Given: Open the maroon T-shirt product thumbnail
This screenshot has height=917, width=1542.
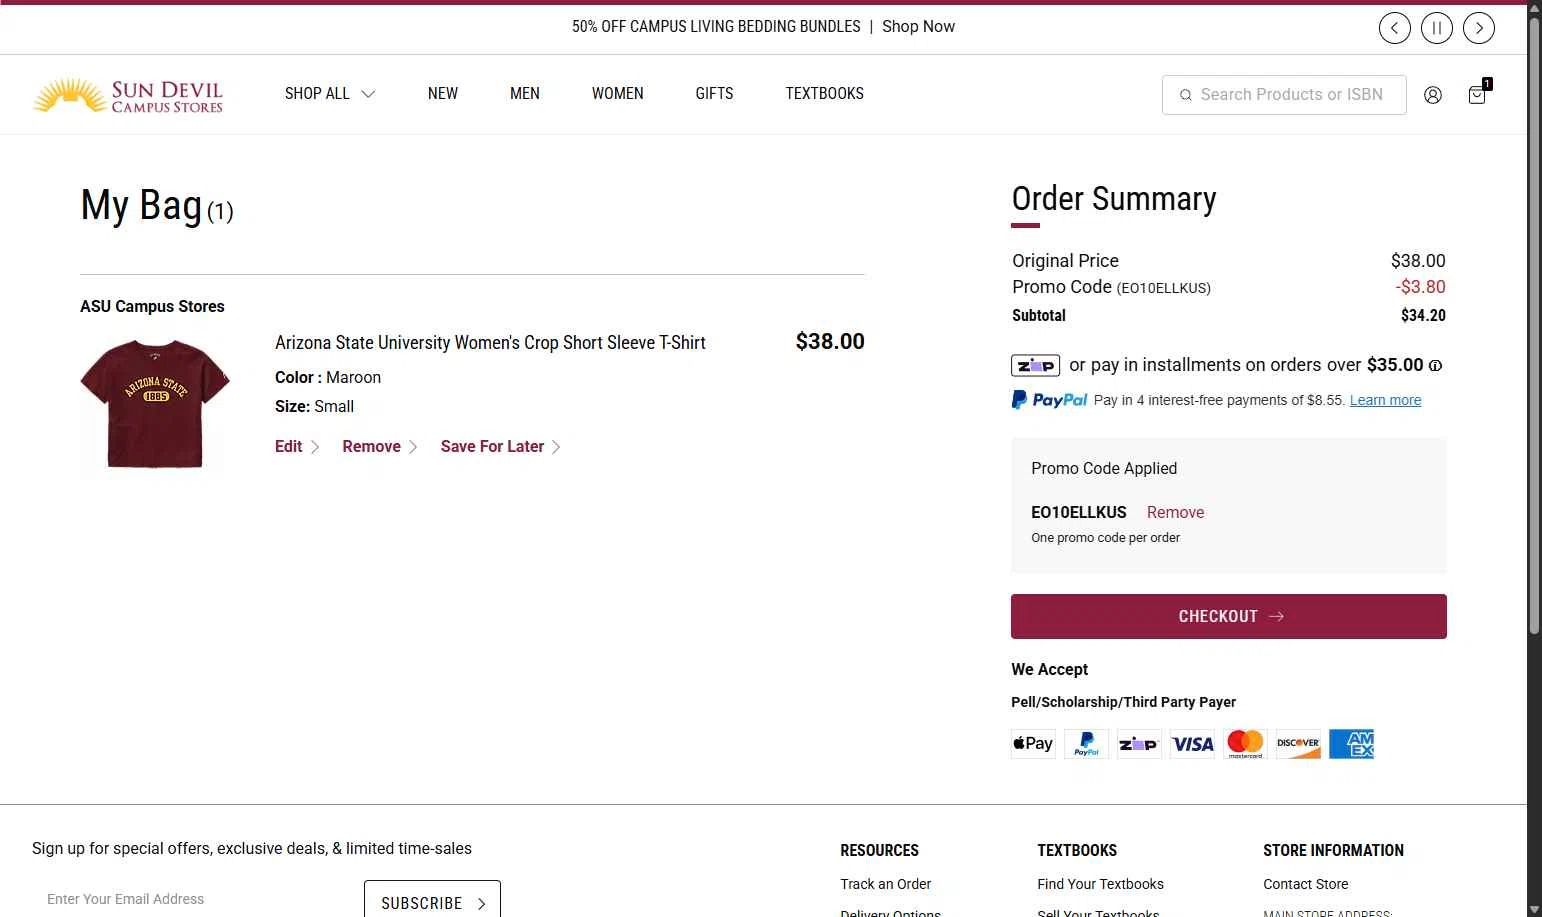Looking at the screenshot, I should click(x=155, y=404).
